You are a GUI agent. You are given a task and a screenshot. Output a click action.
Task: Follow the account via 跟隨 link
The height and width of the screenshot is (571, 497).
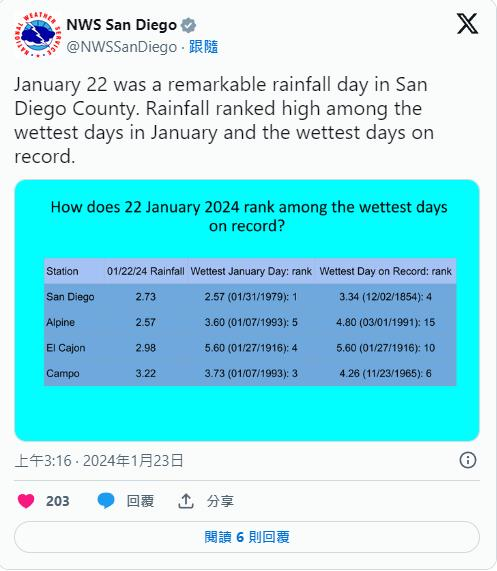click(x=204, y=47)
